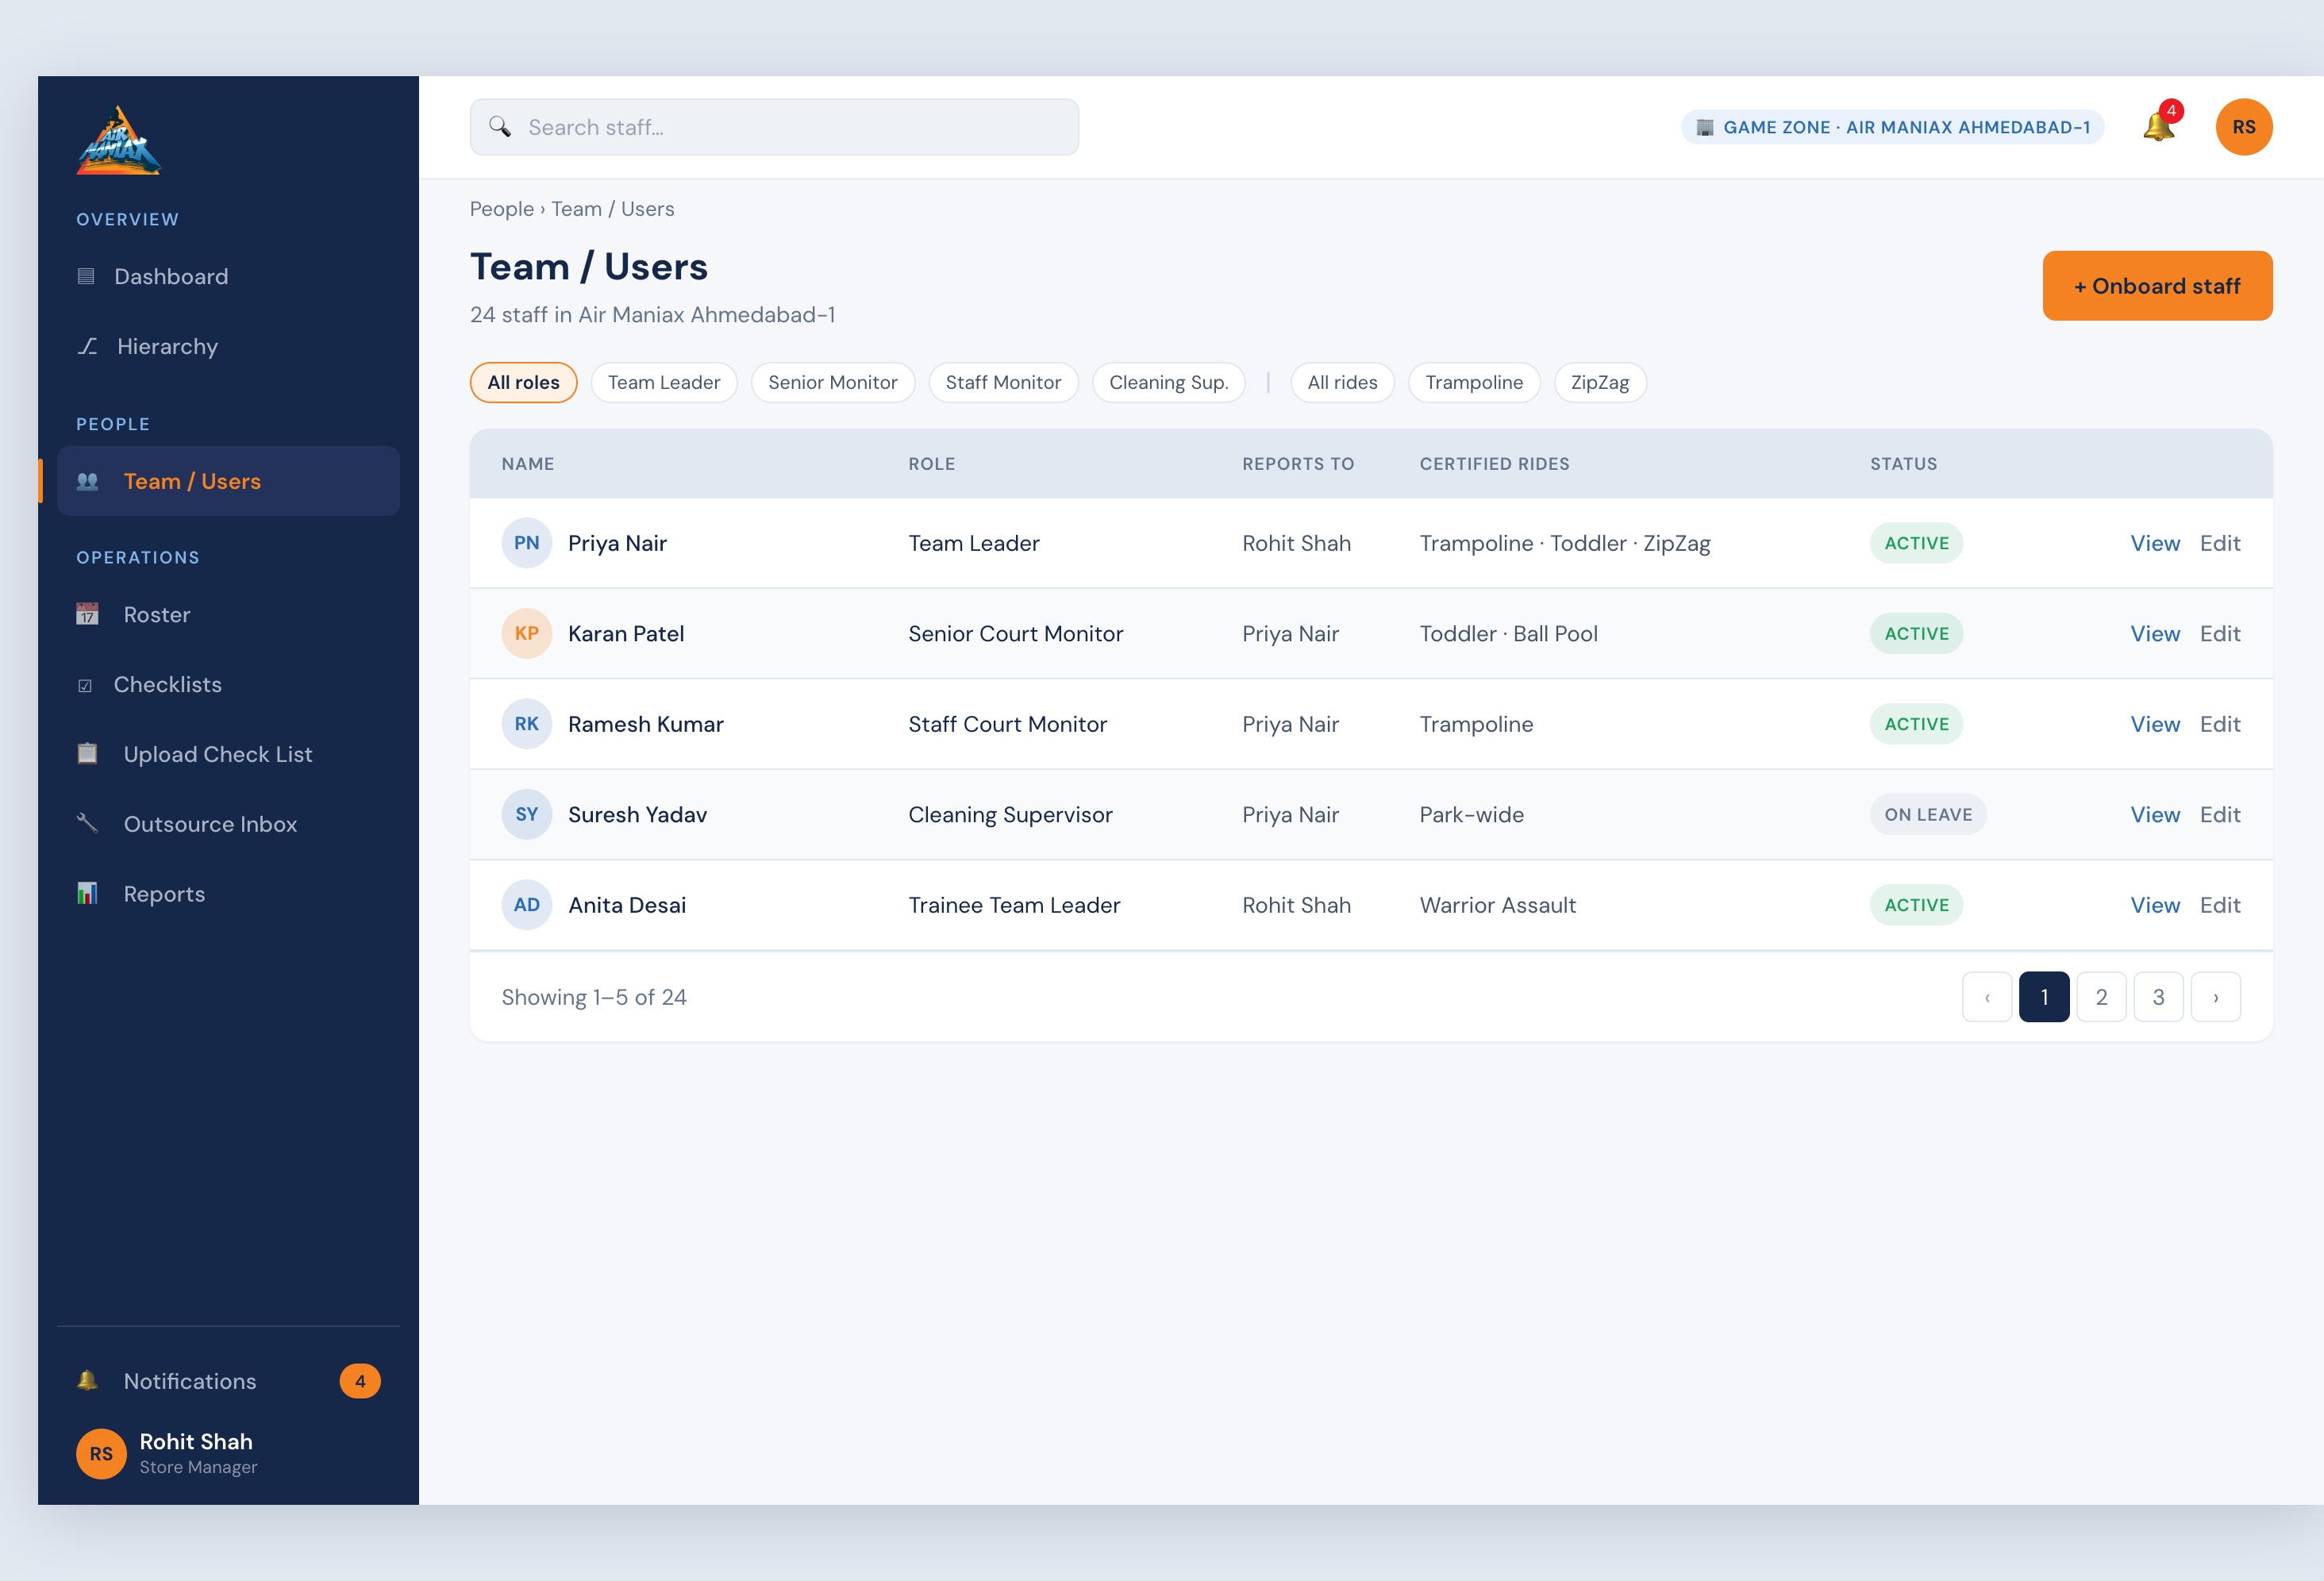The image size is (2324, 1581).
Task: Open Roster via its calendar icon
Action: pyautogui.click(x=88, y=614)
